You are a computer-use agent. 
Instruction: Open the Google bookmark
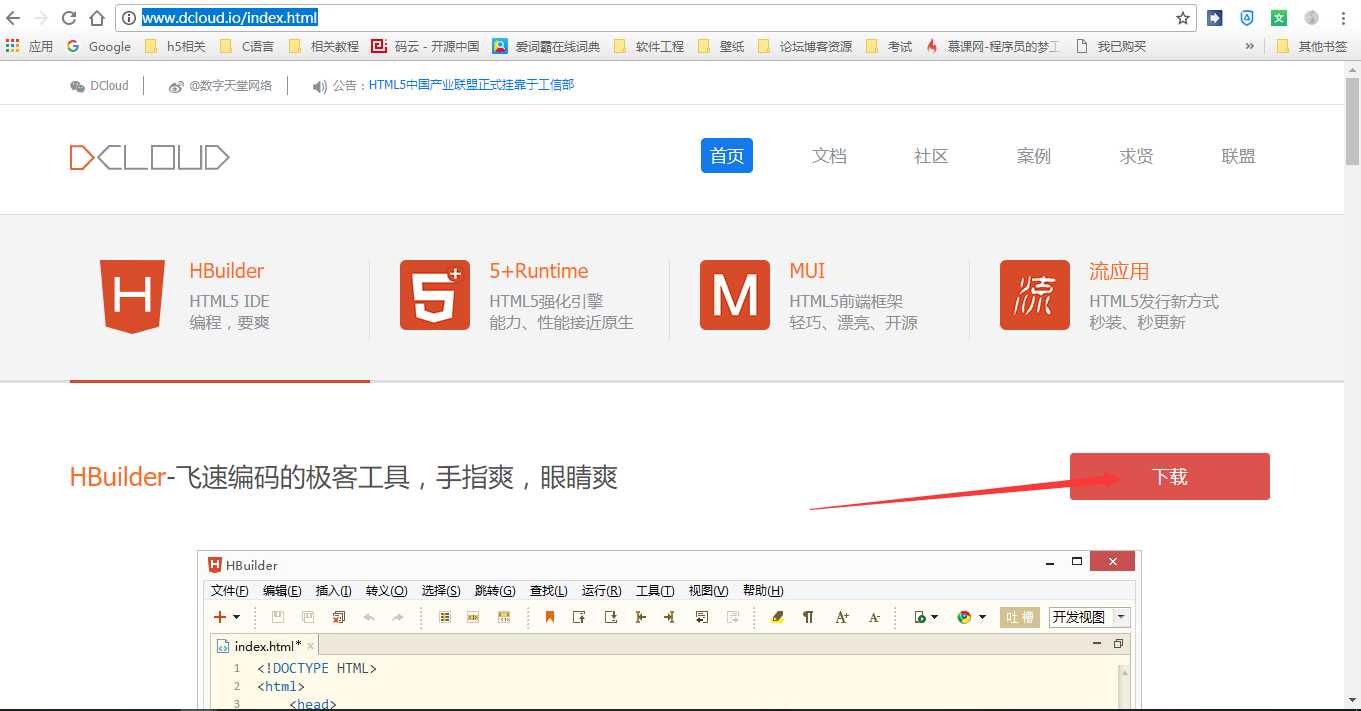coord(99,46)
